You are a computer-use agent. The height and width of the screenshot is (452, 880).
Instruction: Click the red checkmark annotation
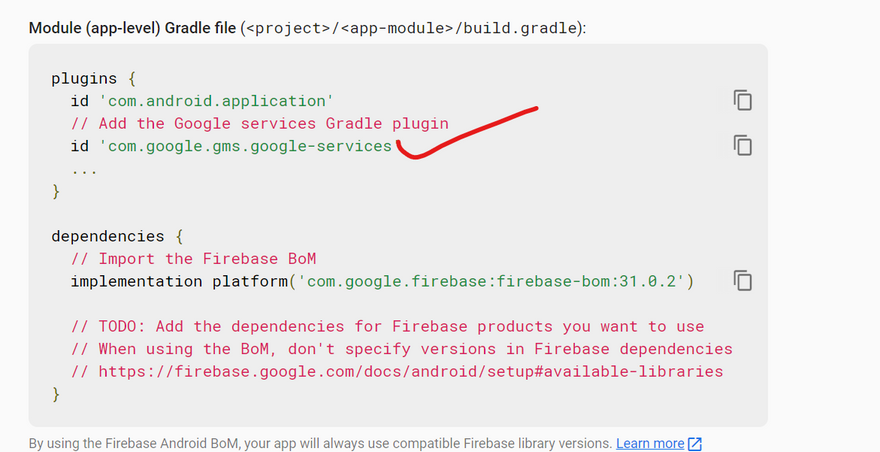467,133
